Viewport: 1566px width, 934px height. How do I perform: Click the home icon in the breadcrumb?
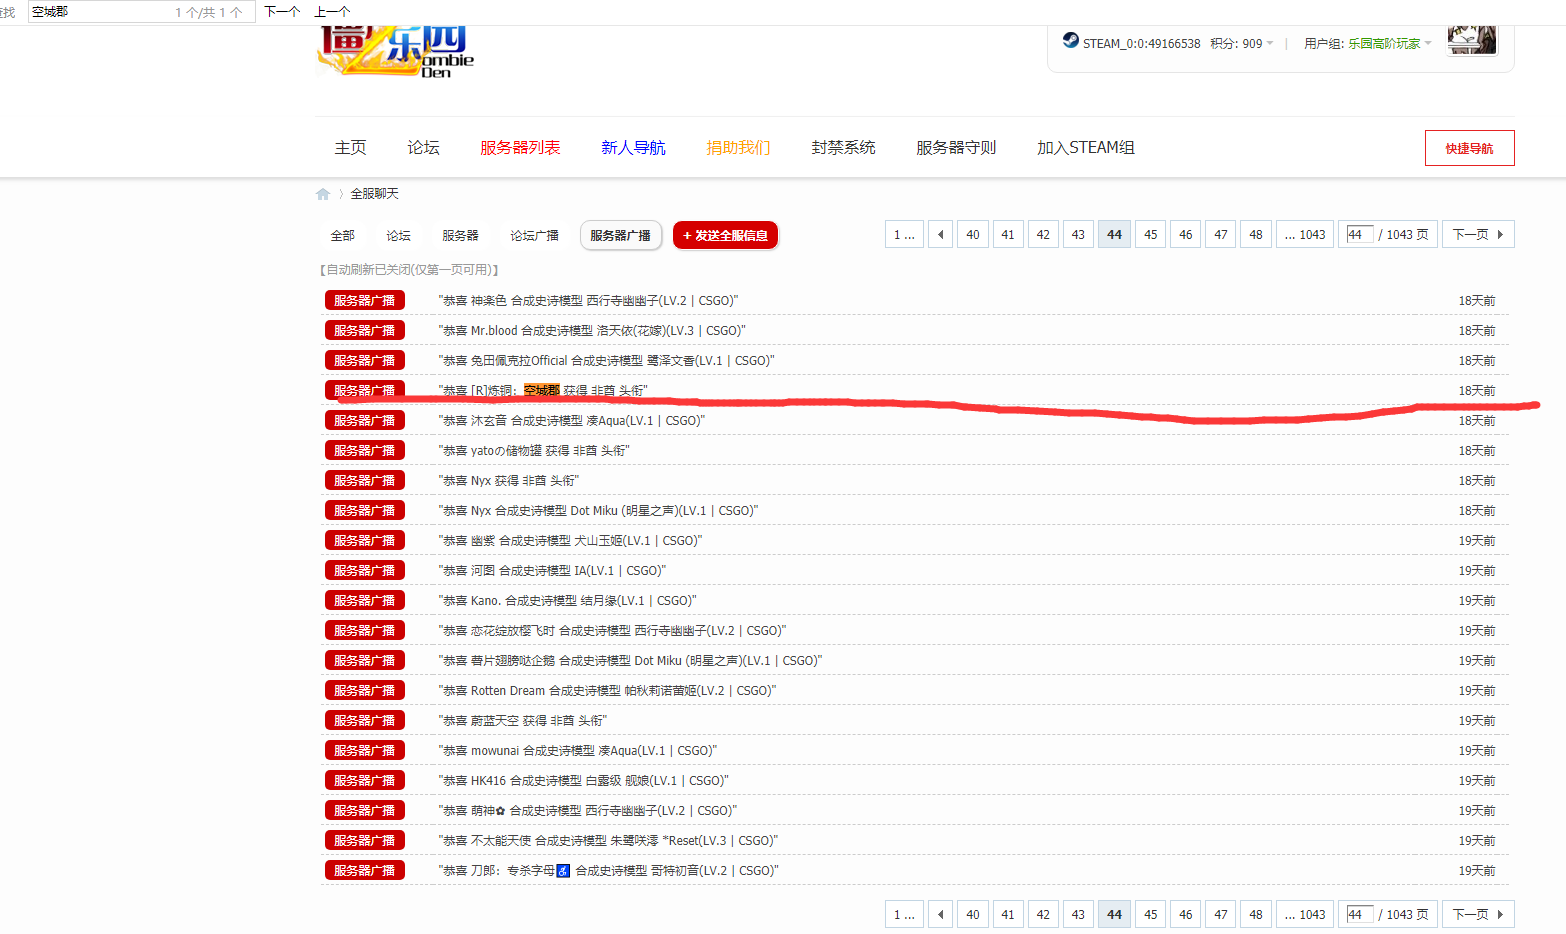point(323,193)
